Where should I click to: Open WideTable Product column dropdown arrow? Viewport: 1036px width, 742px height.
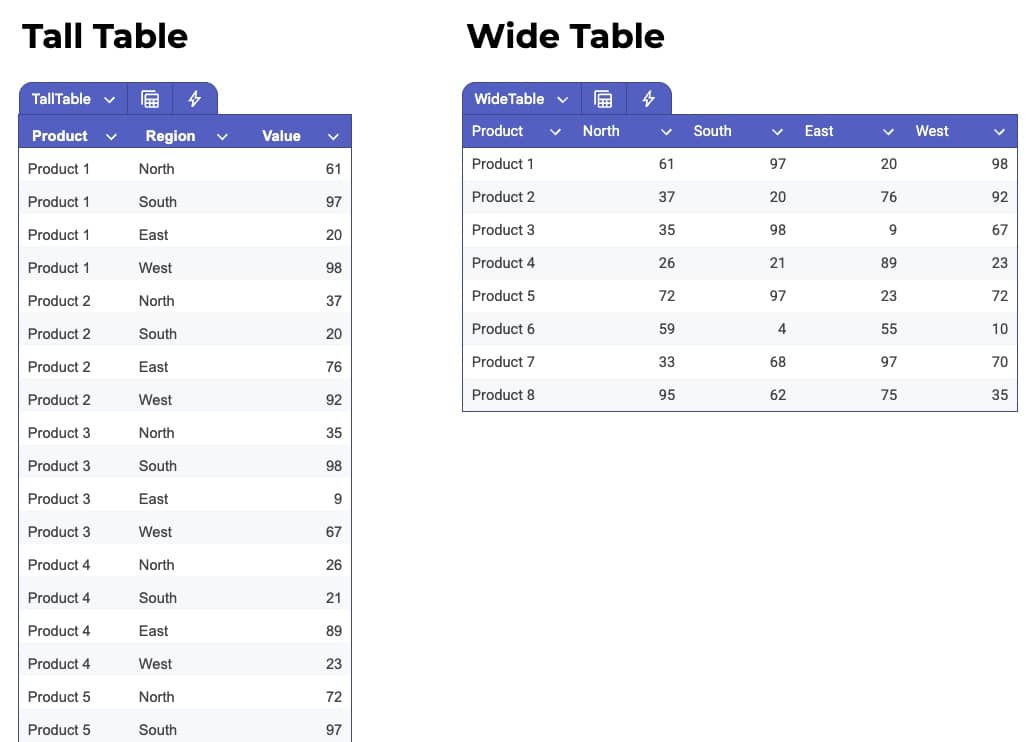tap(556, 131)
